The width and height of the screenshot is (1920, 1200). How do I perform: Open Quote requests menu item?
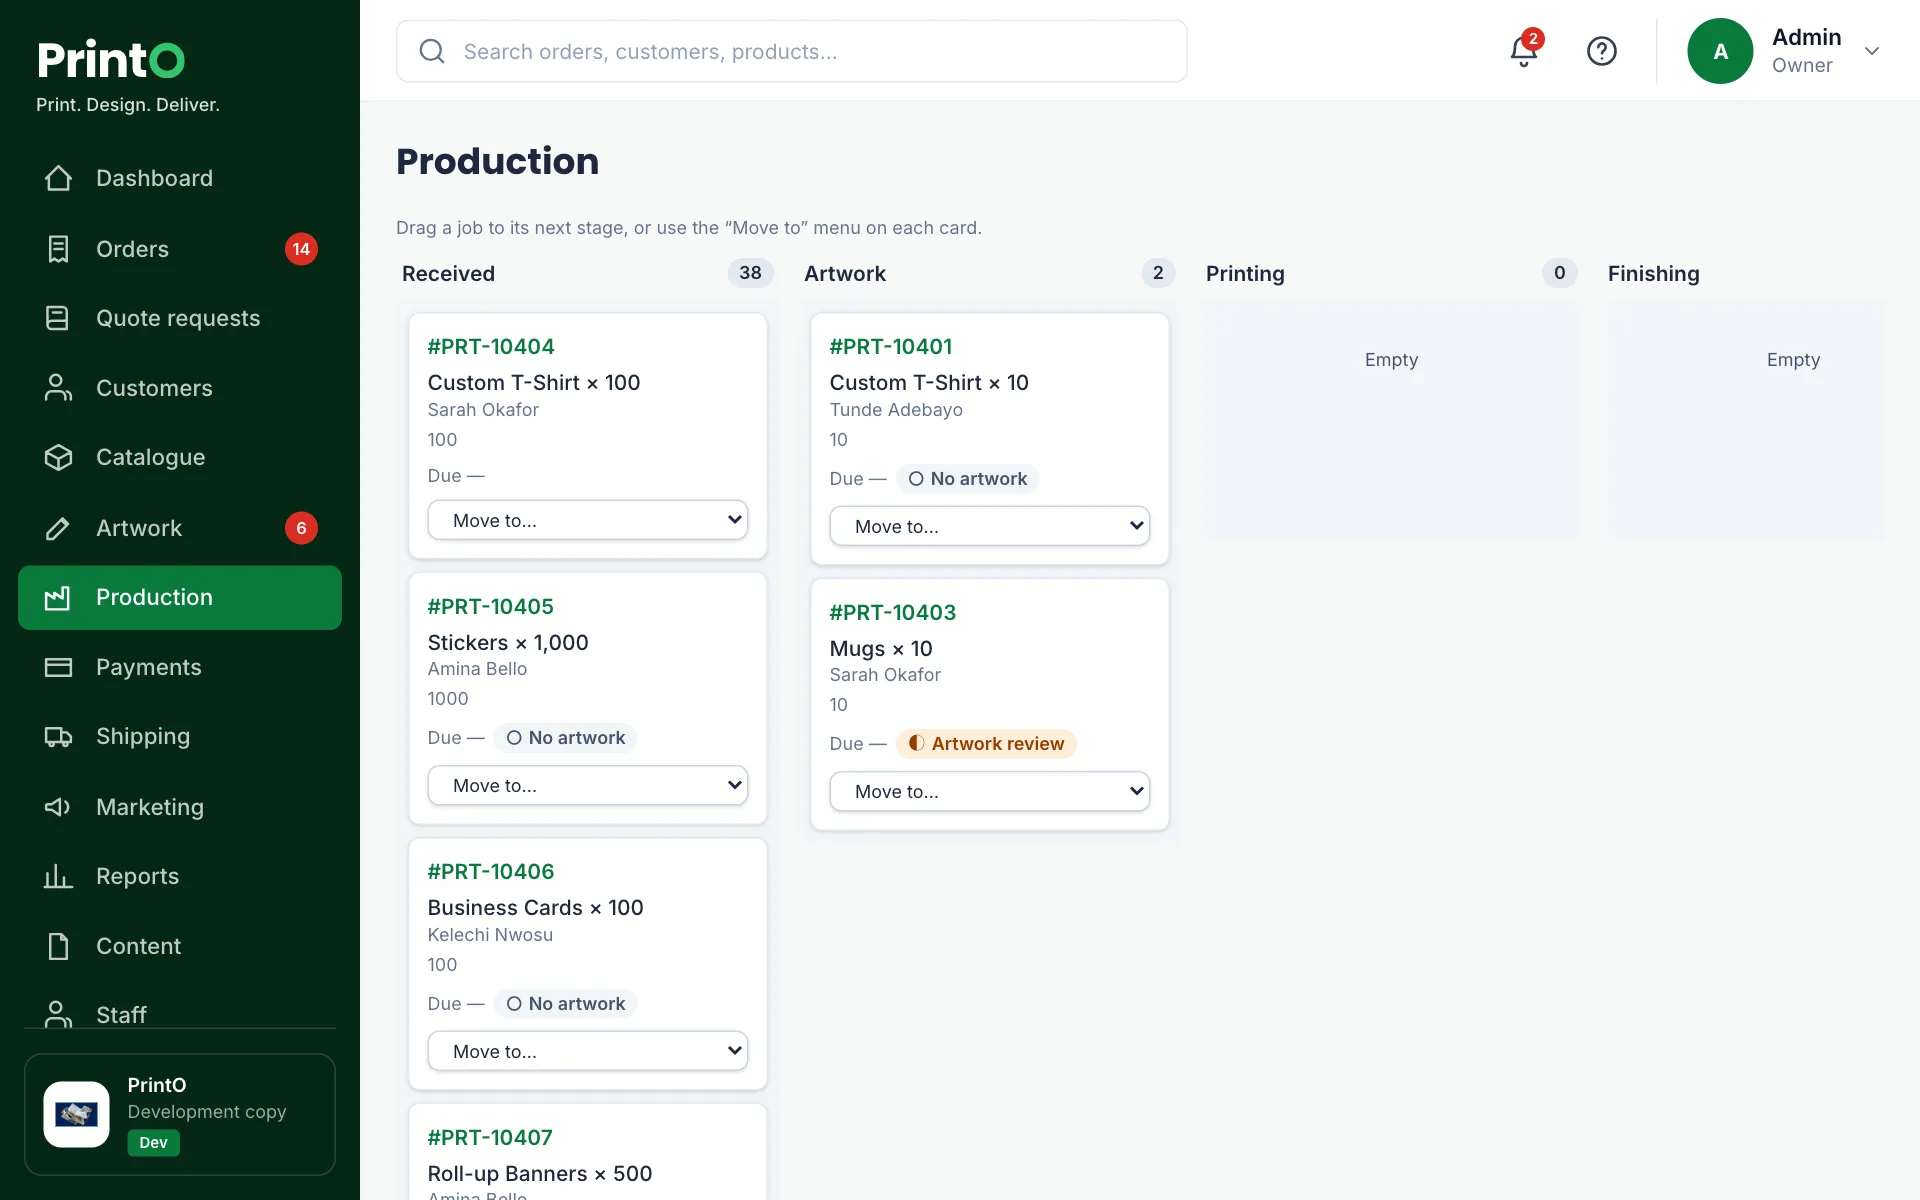(180, 318)
